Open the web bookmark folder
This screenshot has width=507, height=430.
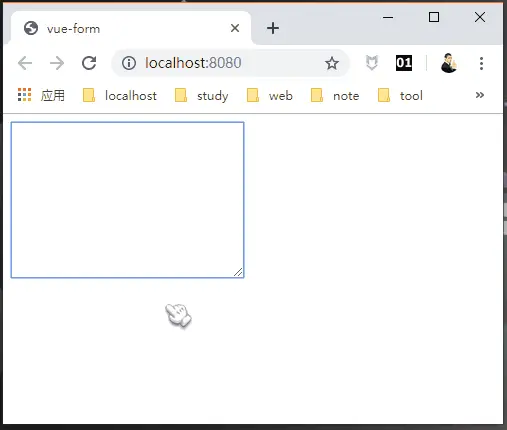point(269,96)
